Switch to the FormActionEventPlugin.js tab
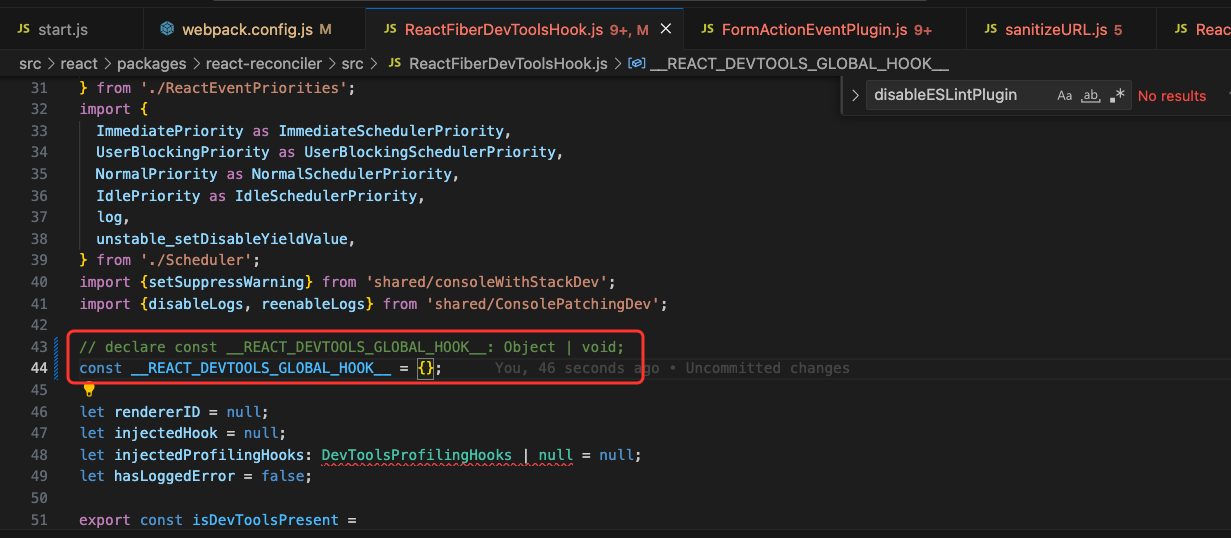The image size is (1231, 538). tap(816, 30)
